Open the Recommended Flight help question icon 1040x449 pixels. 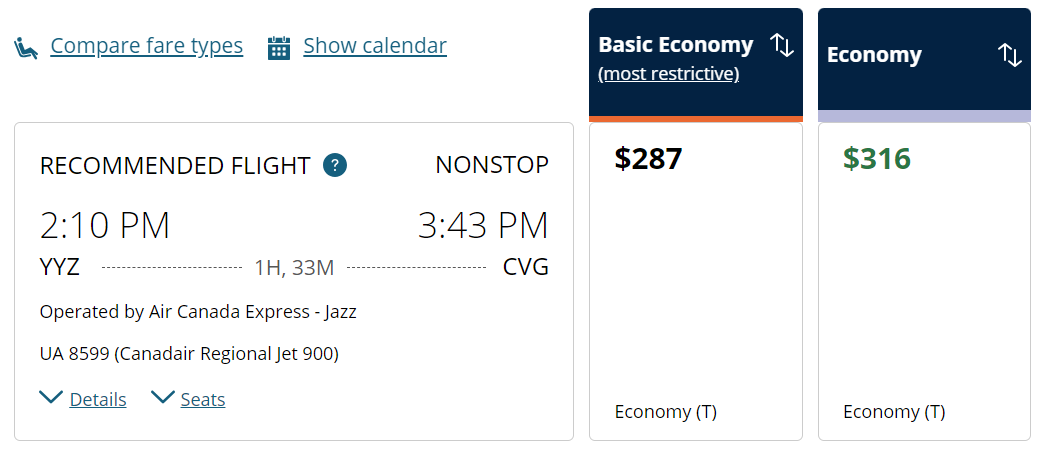coord(335,165)
